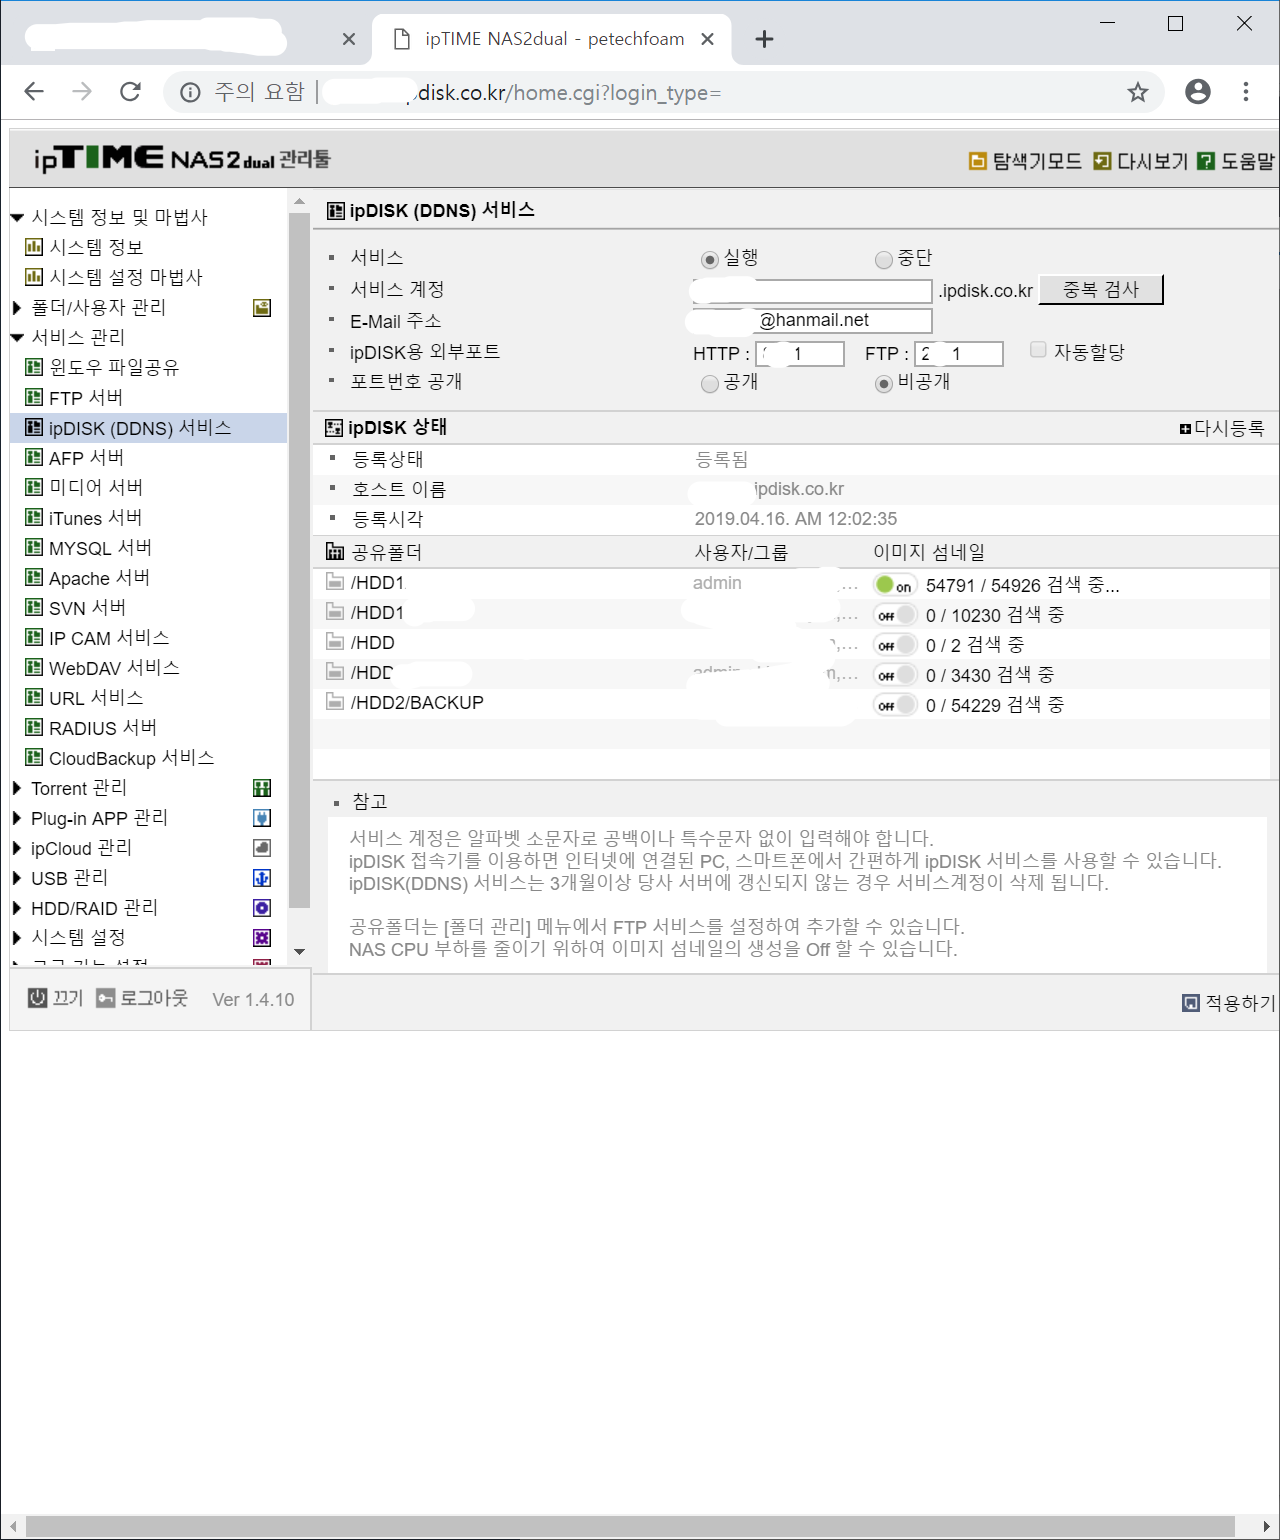Expand the USB 관리 tree
This screenshot has height=1540, width=1280.
17,878
